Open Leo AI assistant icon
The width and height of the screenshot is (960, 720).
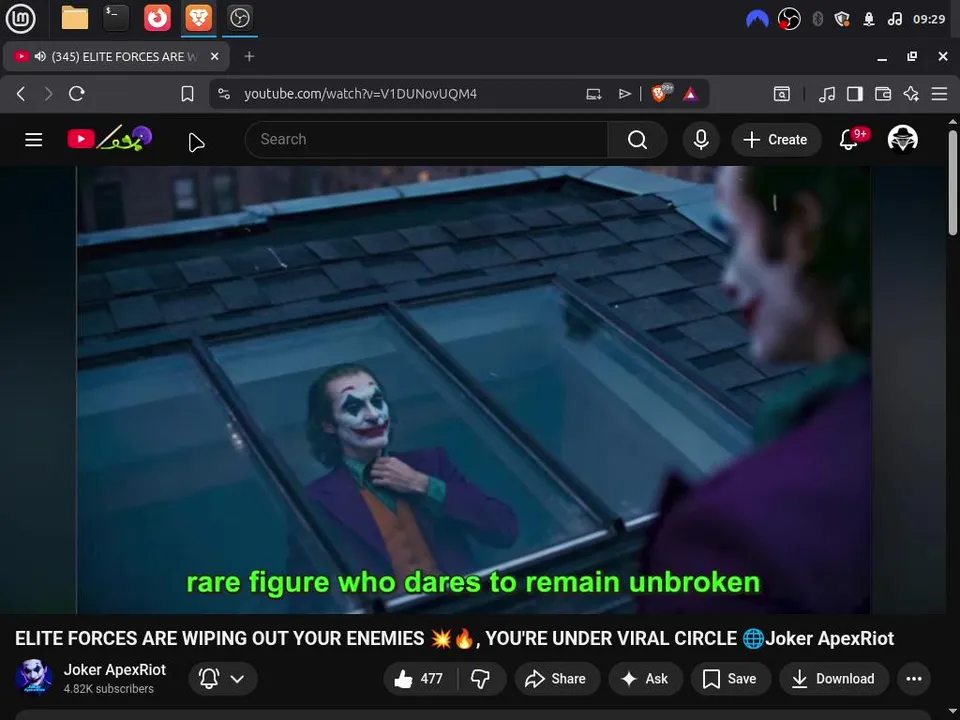tap(911, 94)
